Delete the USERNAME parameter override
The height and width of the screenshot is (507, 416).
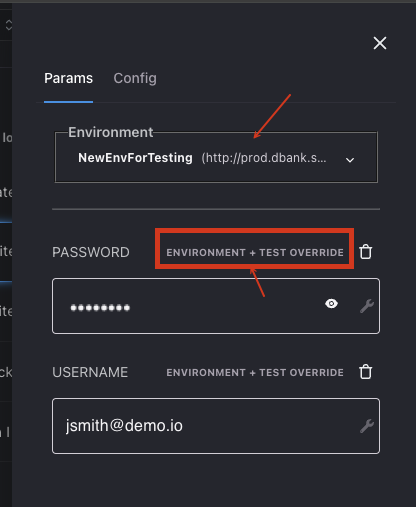(366, 372)
